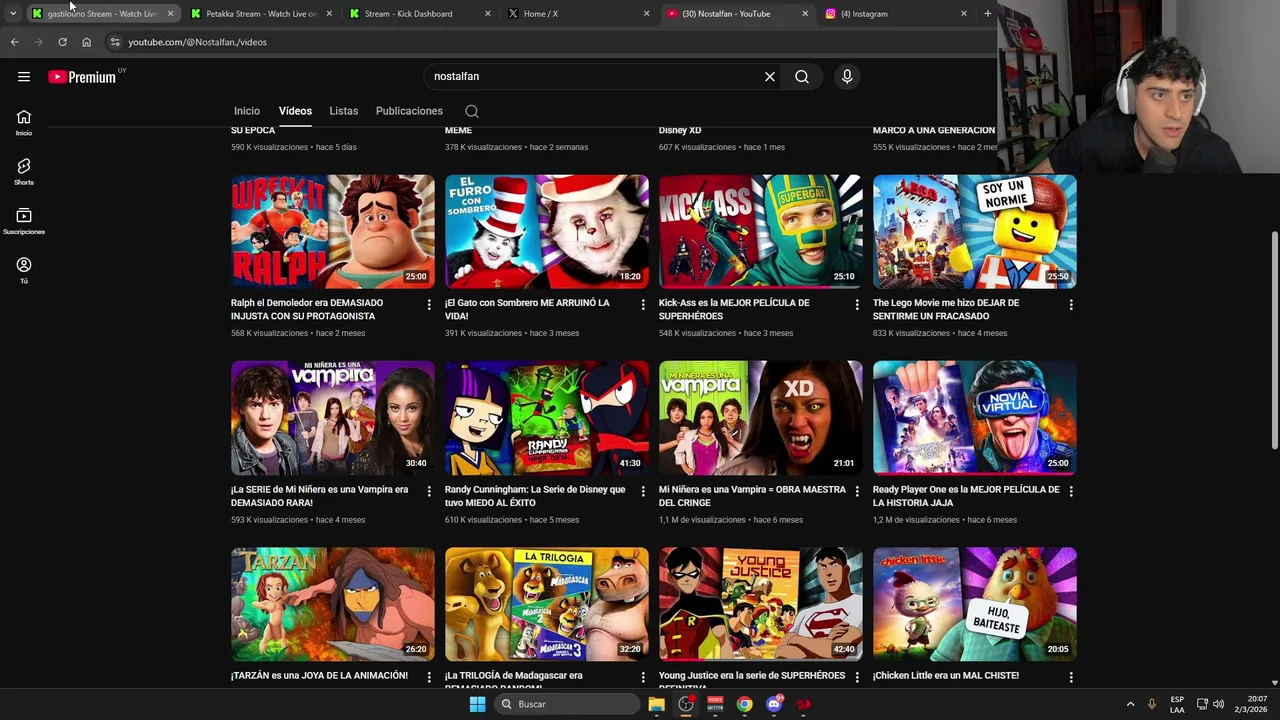The width and height of the screenshot is (1280, 720).
Task: Show hidden system tray icons
Action: pos(1130,704)
